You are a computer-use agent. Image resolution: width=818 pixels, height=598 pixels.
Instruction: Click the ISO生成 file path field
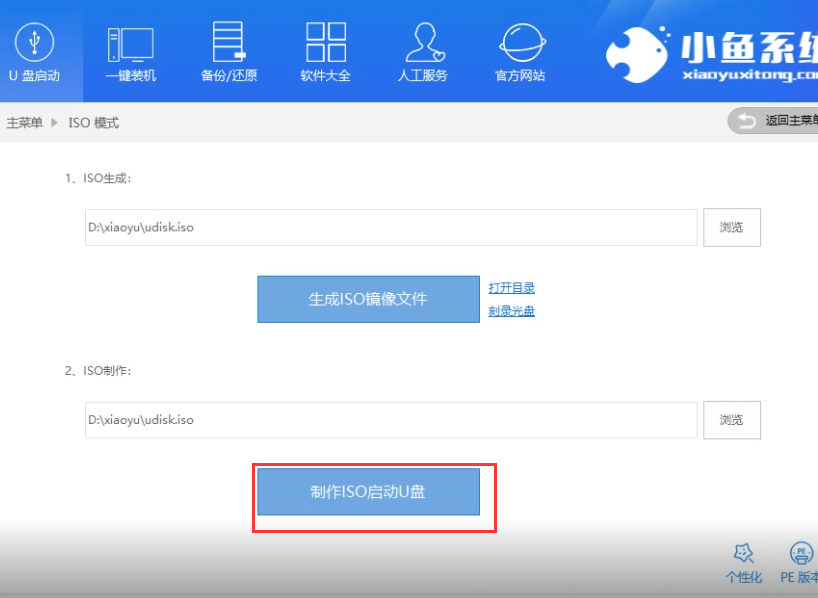coord(390,227)
